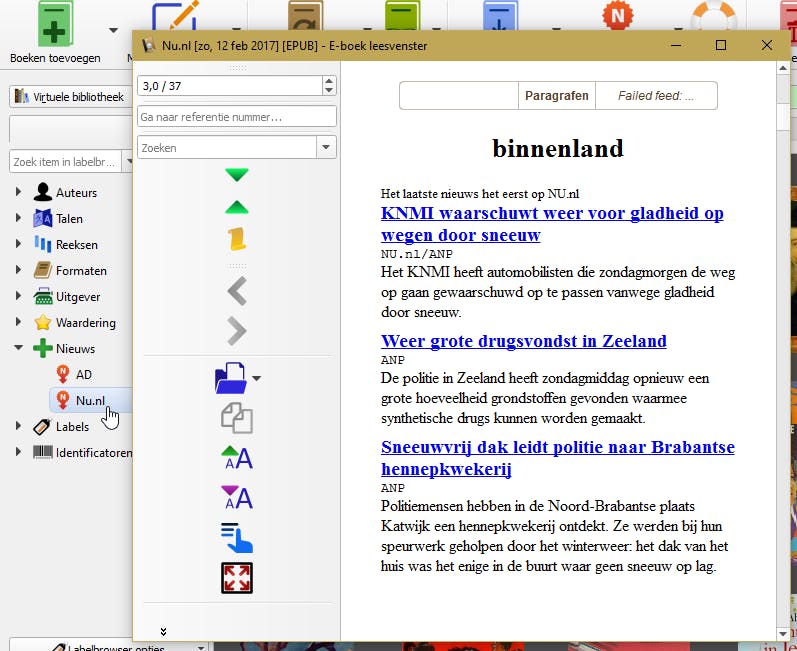This screenshot has height=651, width=797.
Task: Toggle full screen with the red arrows icon
Action: [x=237, y=578]
